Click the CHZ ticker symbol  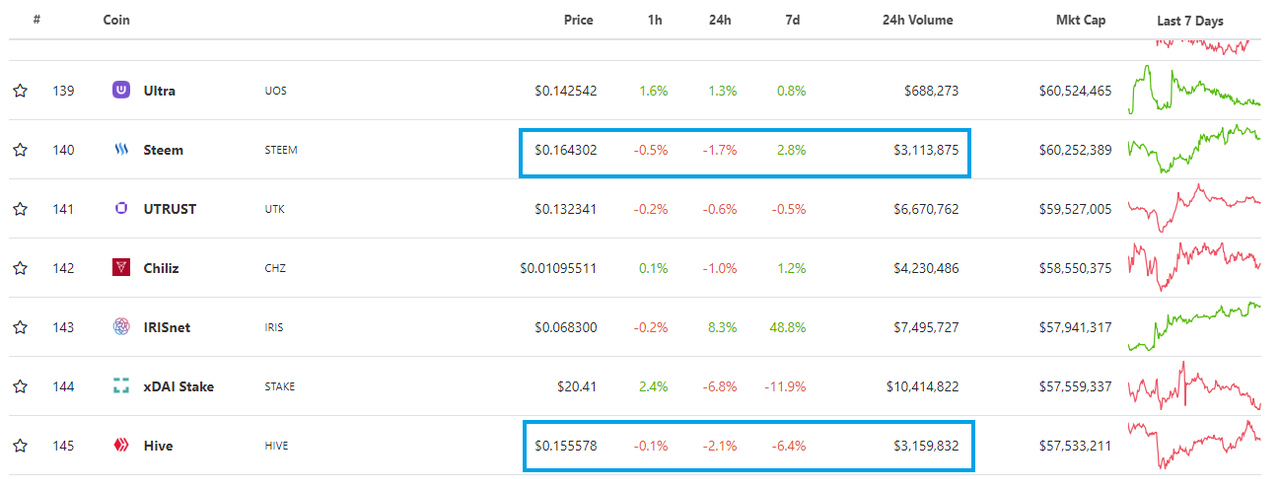point(276,268)
